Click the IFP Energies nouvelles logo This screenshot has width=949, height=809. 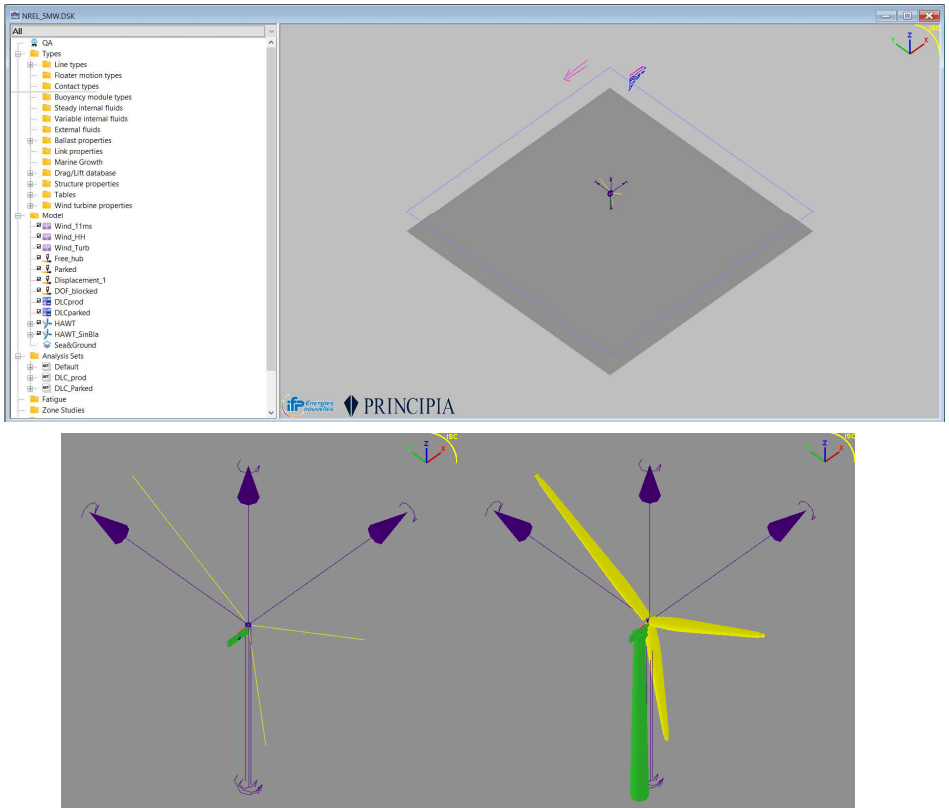point(310,404)
